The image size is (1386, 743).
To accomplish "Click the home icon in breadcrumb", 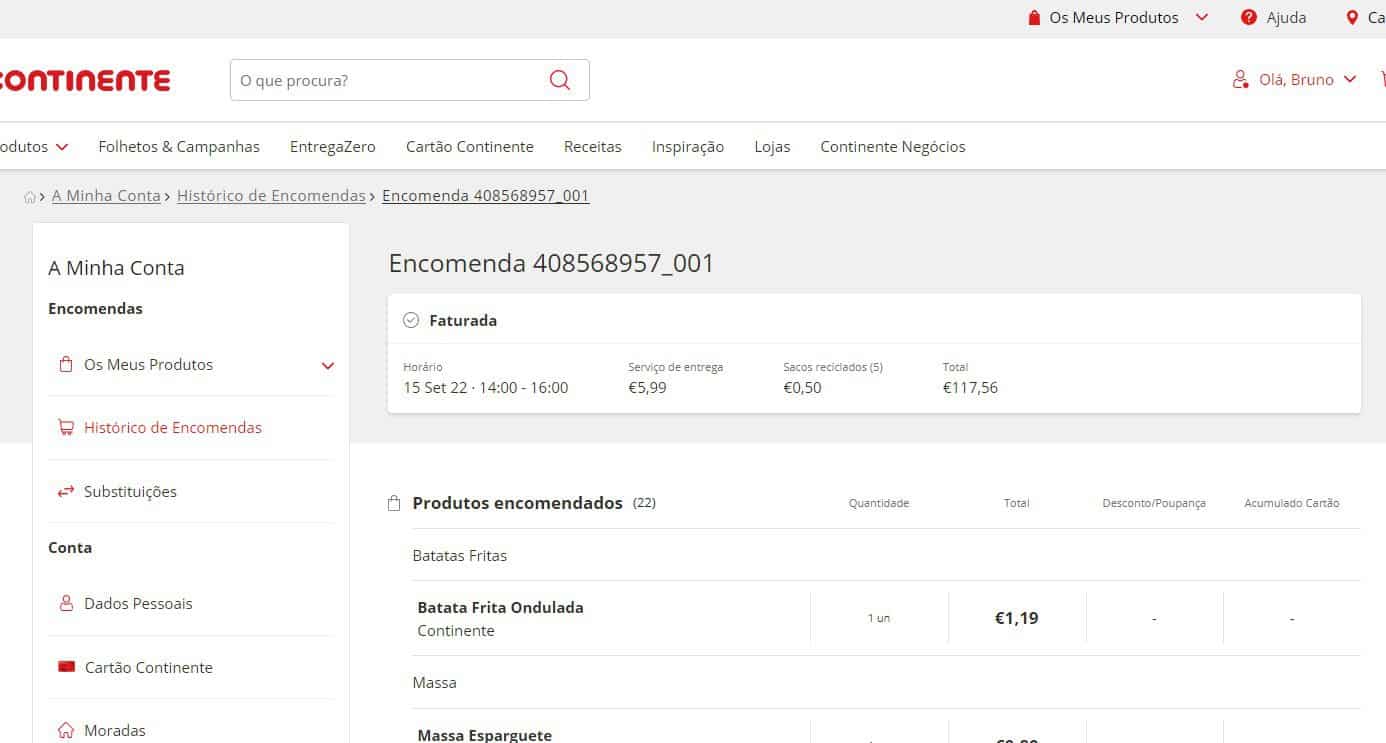I will tap(30, 197).
